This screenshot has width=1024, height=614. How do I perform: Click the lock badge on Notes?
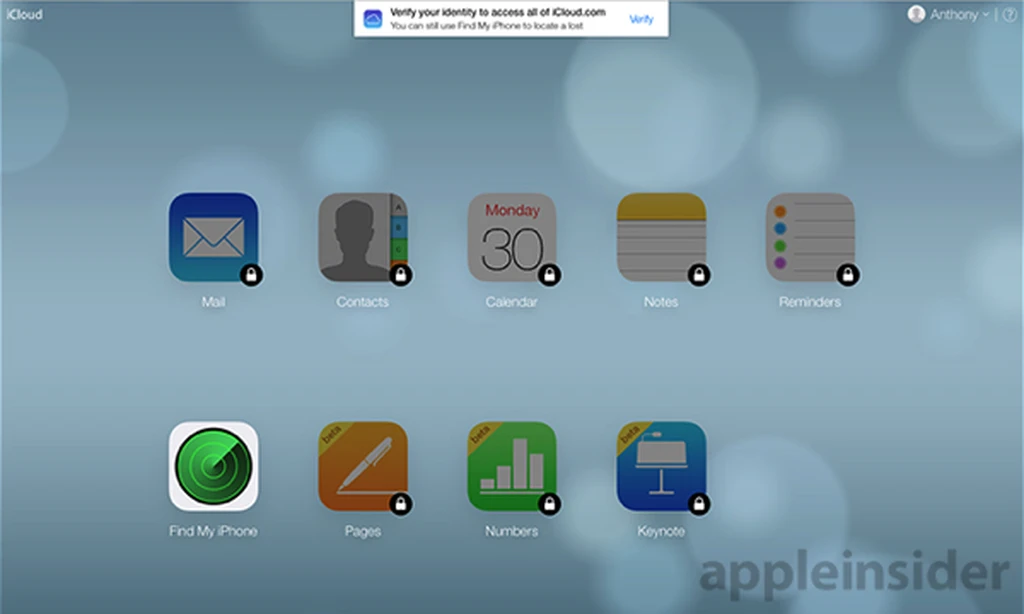tap(699, 275)
